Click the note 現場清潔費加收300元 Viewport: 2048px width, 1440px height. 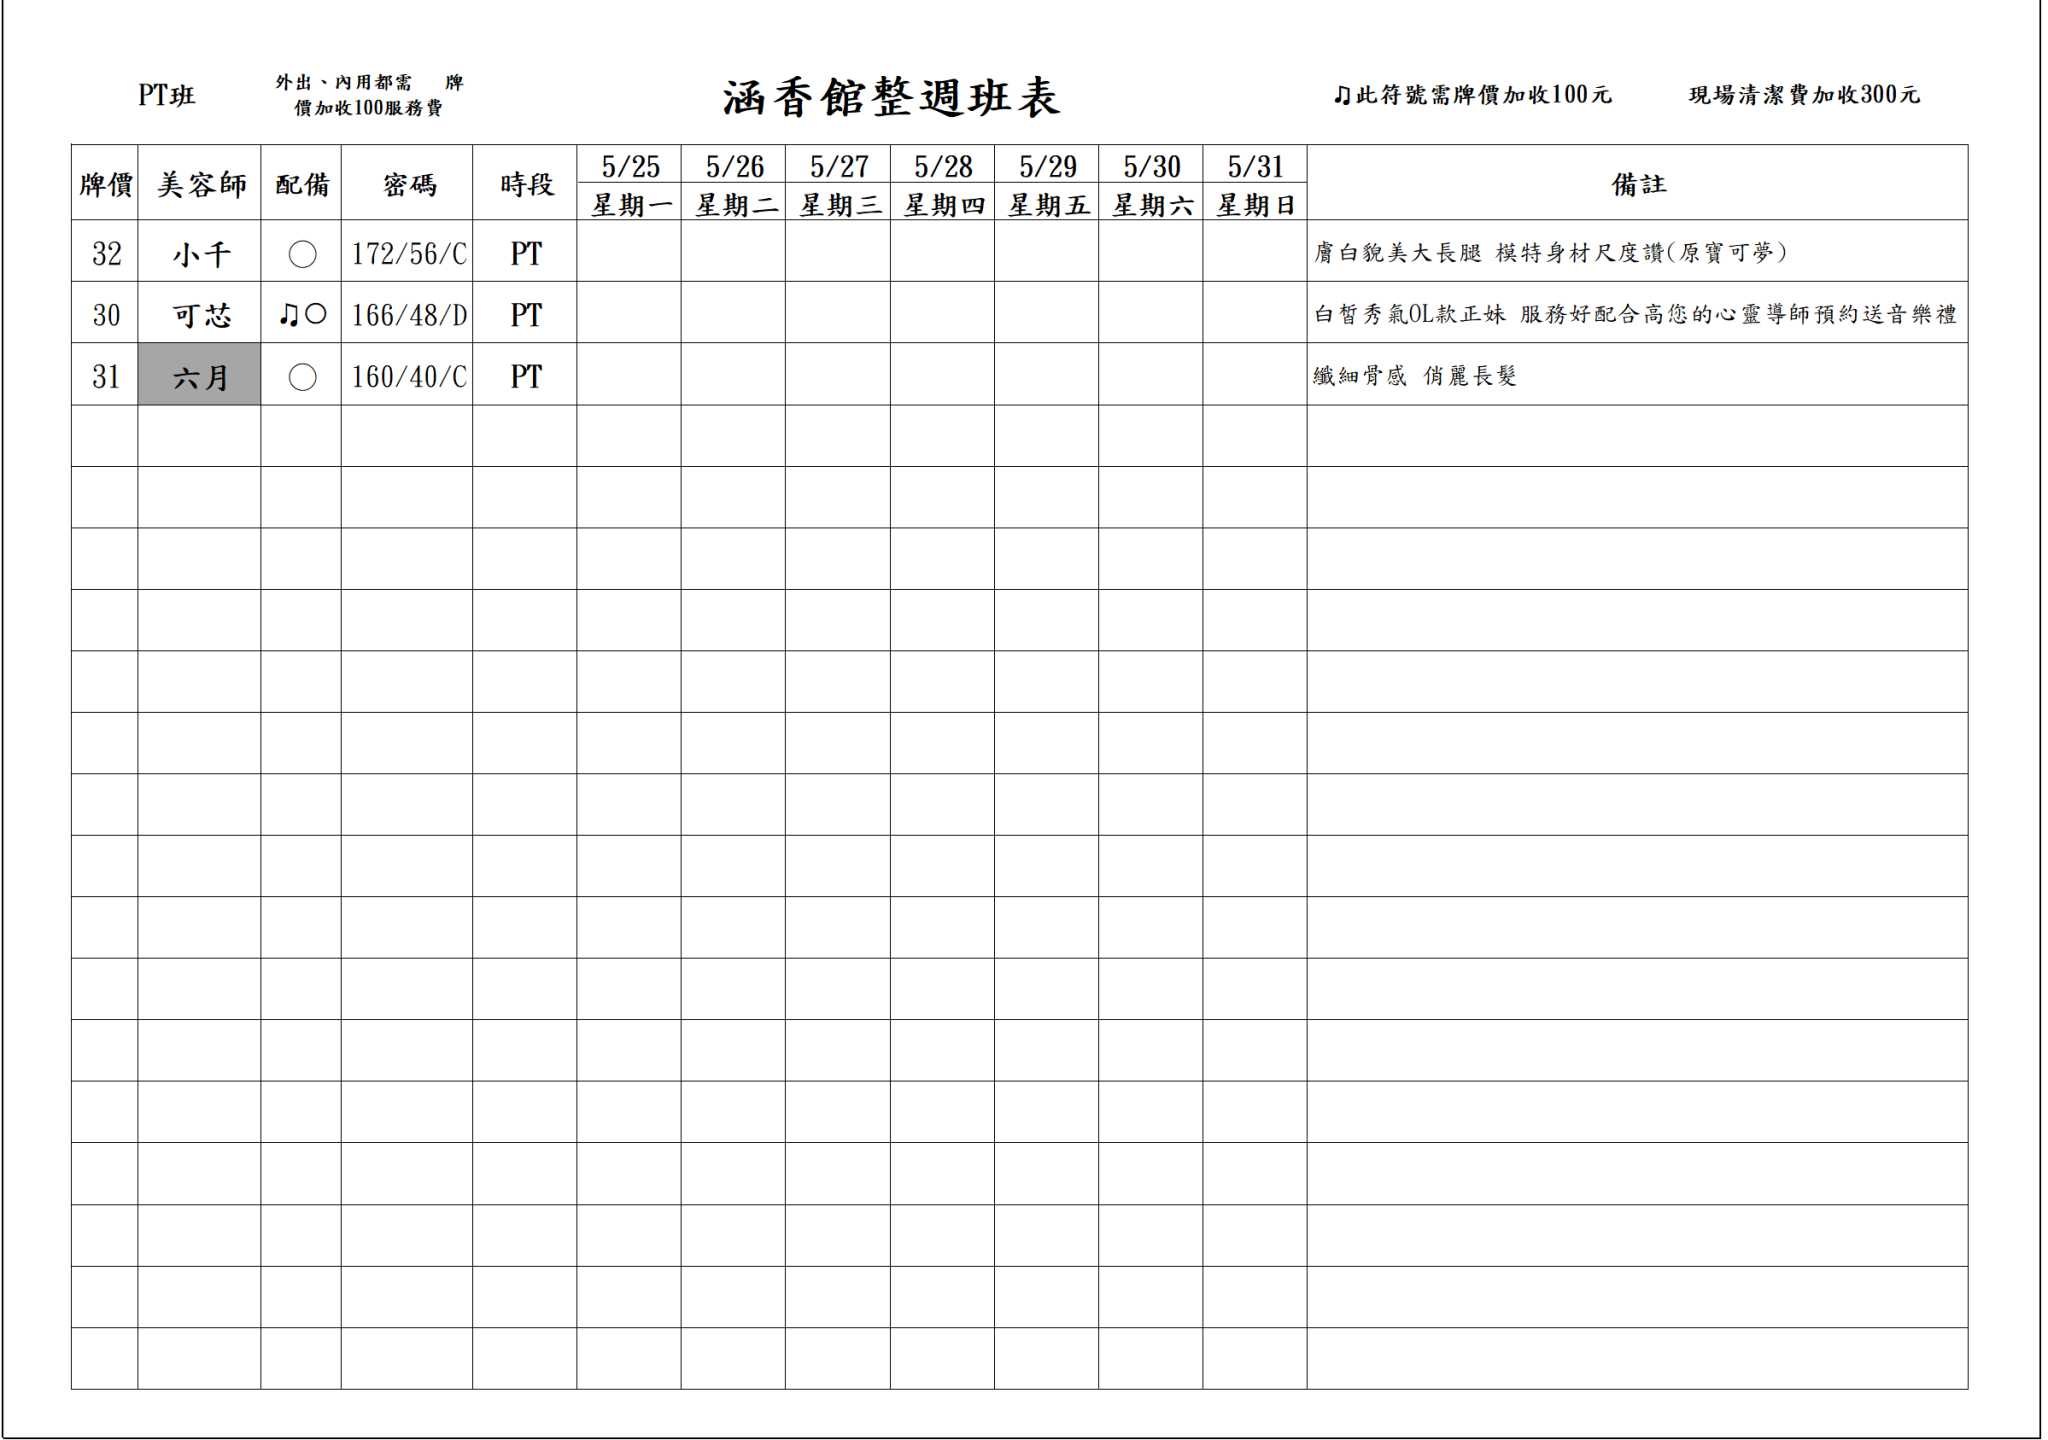1804,95
